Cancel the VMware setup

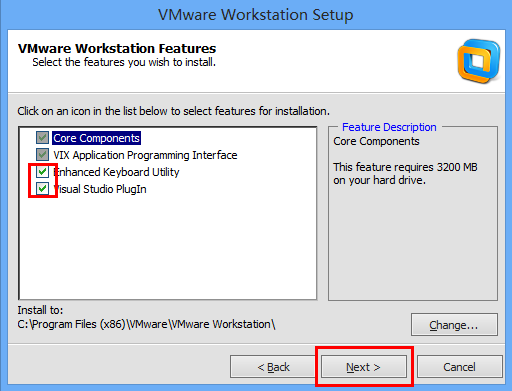459,367
